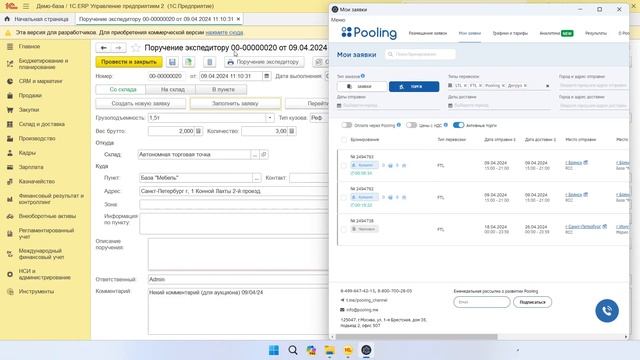Screen dimensions: 640x360
Task: Click the ellipsis button in the Склад field
Action: coord(255,155)
